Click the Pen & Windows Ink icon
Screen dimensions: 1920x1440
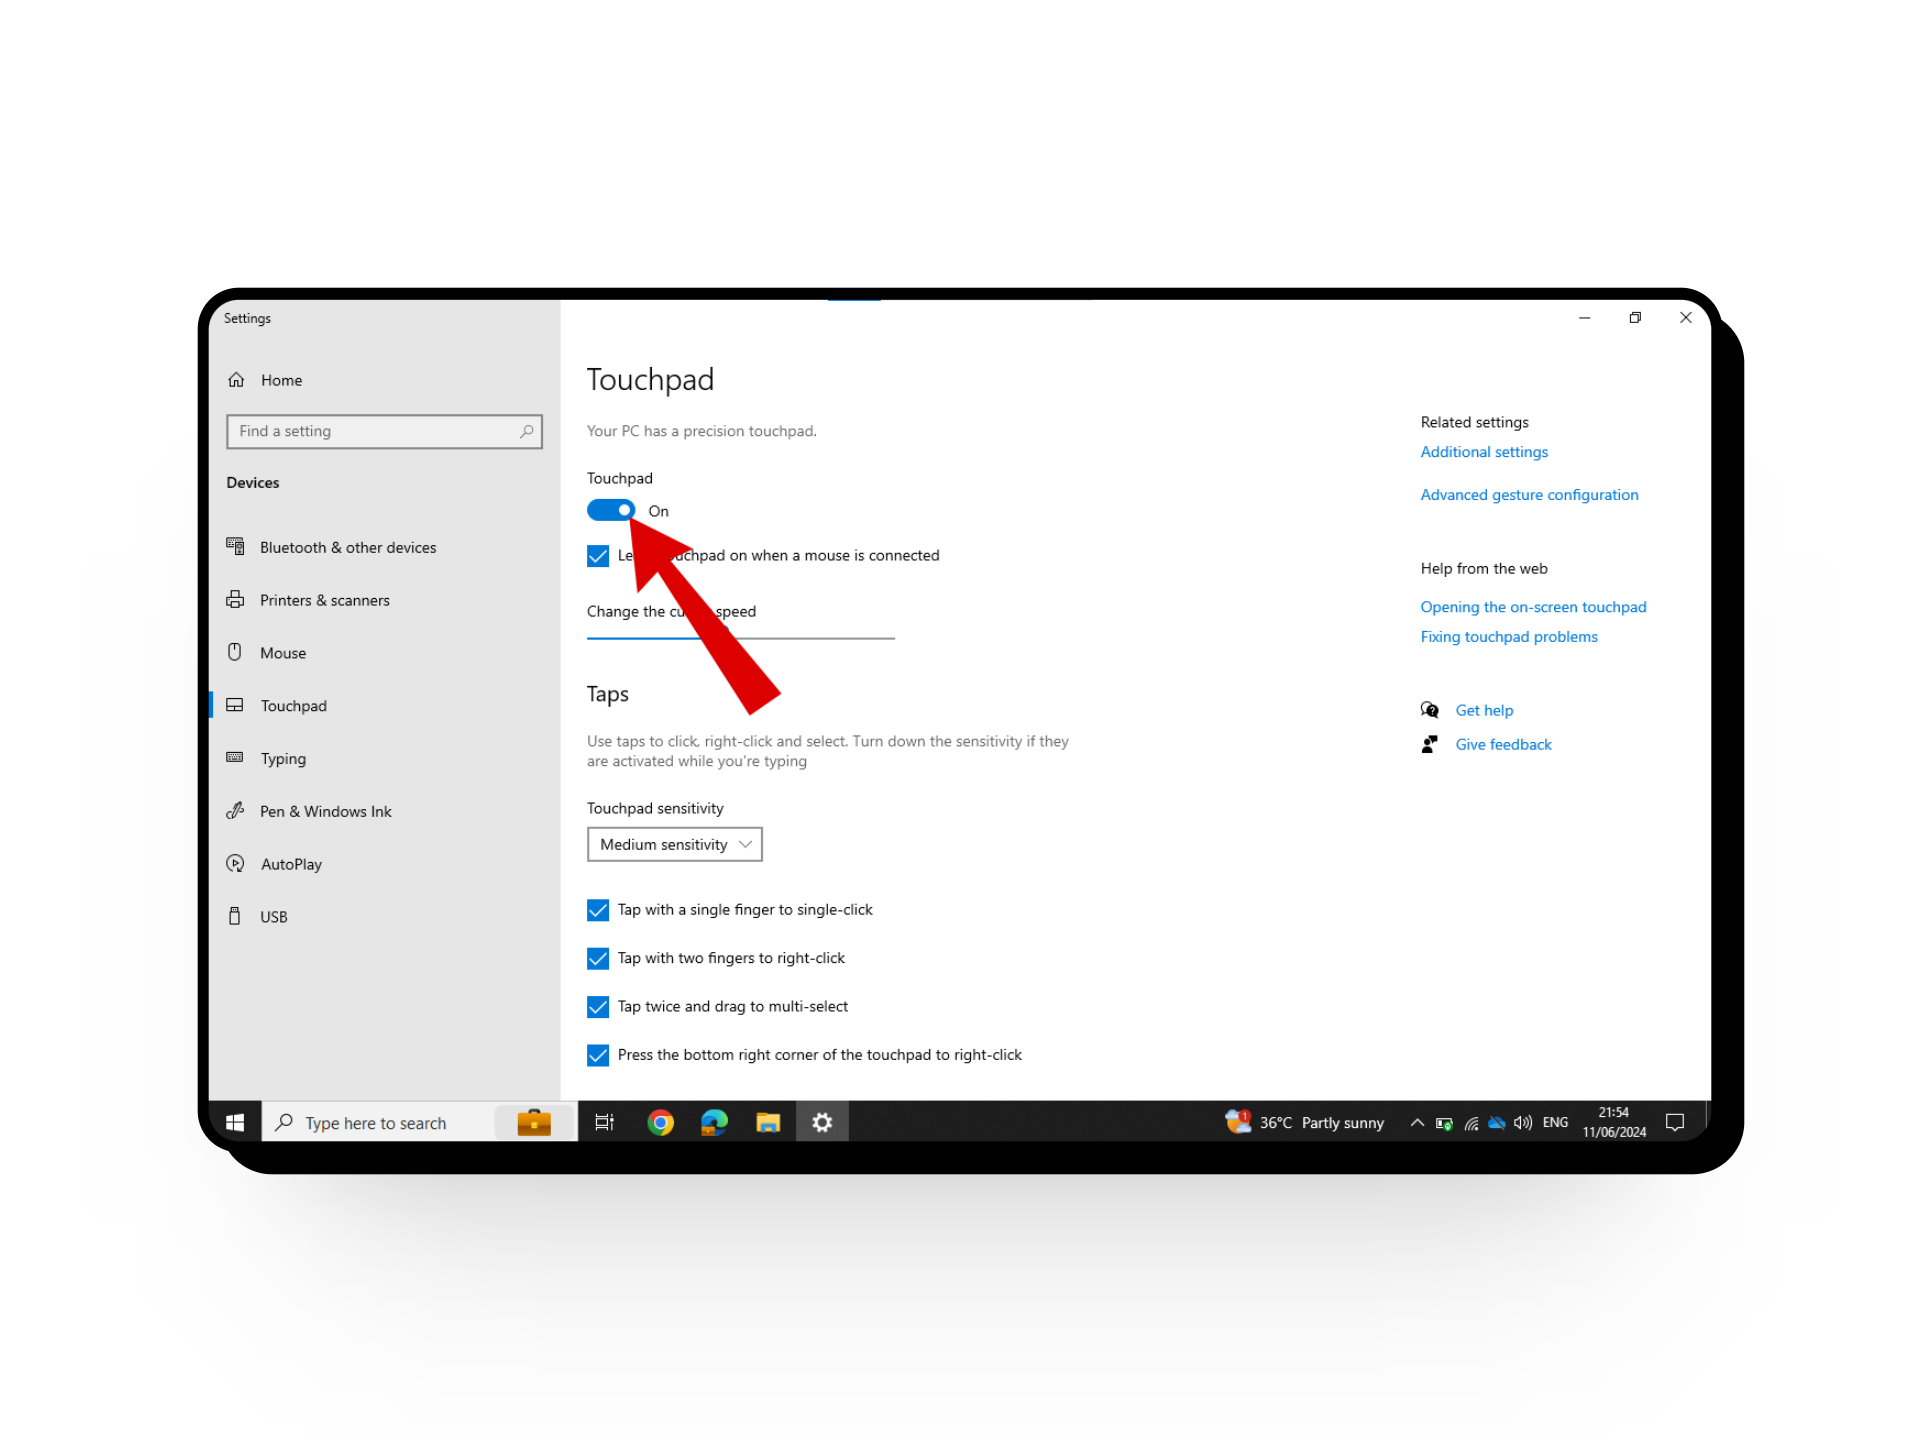[235, 811]
